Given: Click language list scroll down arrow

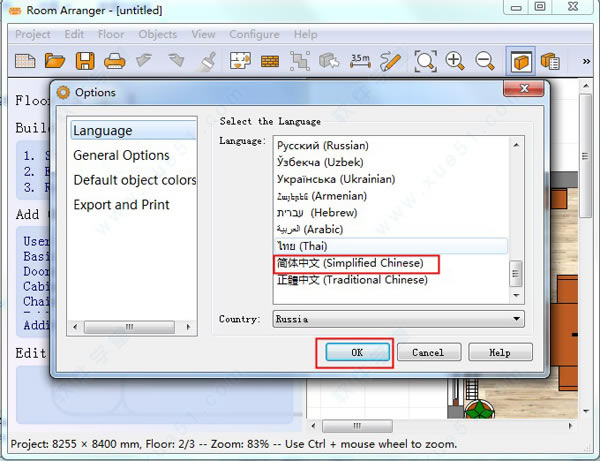Looking at the screenshot, I should [516, 295].
